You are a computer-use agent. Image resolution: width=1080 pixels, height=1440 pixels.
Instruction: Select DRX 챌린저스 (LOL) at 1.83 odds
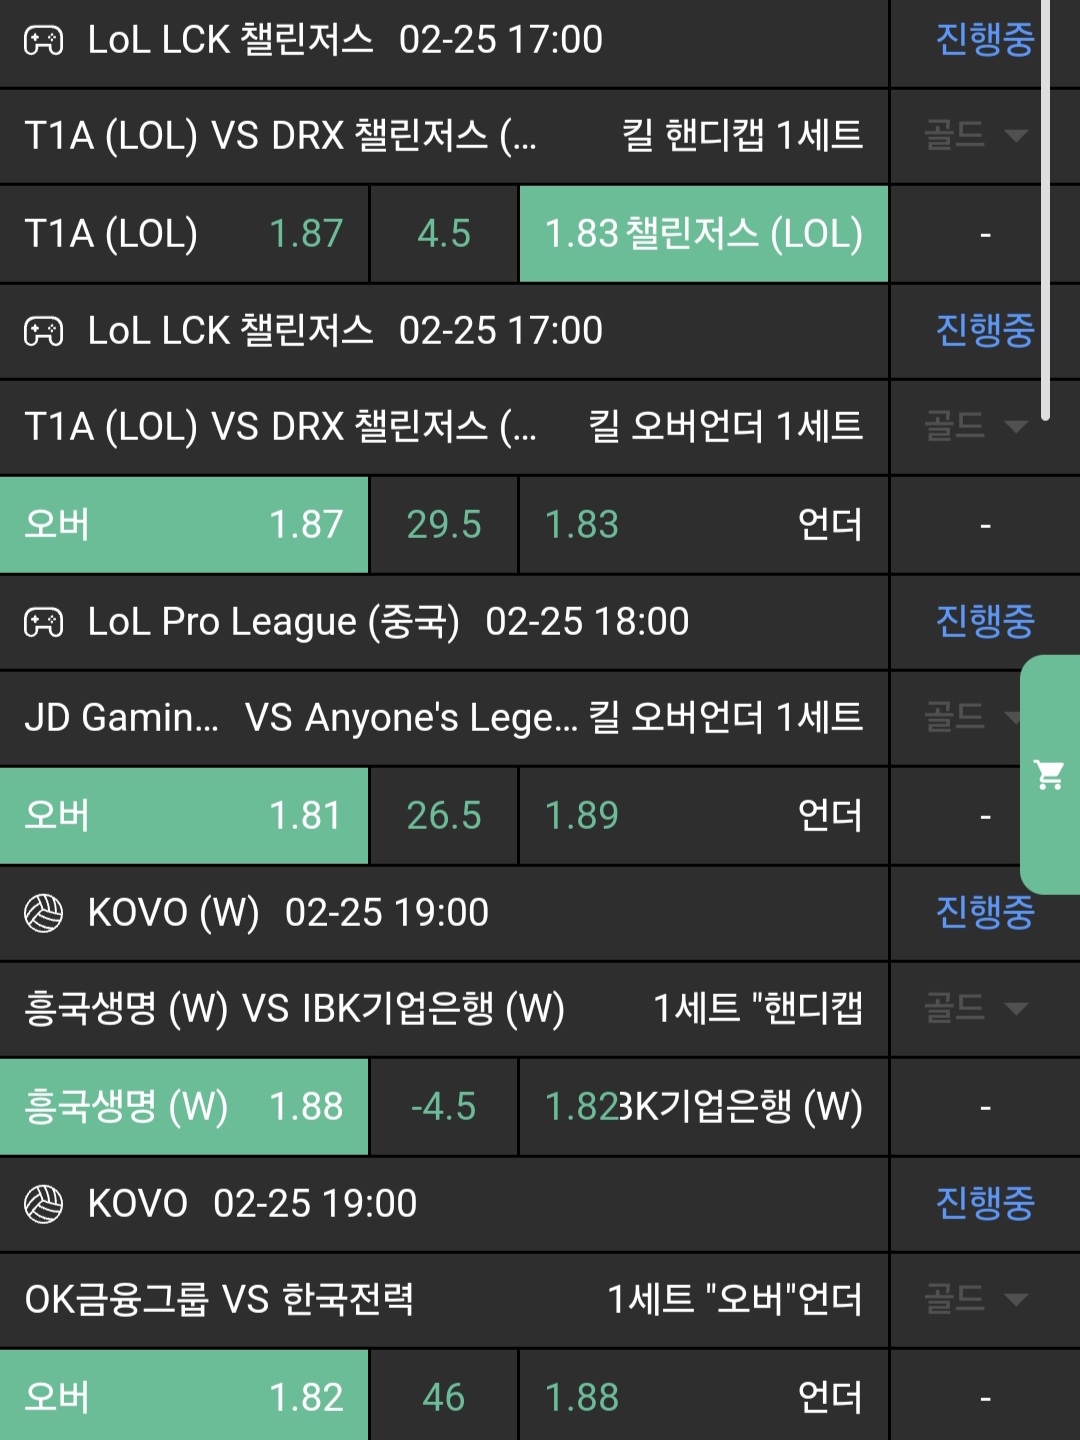coord(703,234)
